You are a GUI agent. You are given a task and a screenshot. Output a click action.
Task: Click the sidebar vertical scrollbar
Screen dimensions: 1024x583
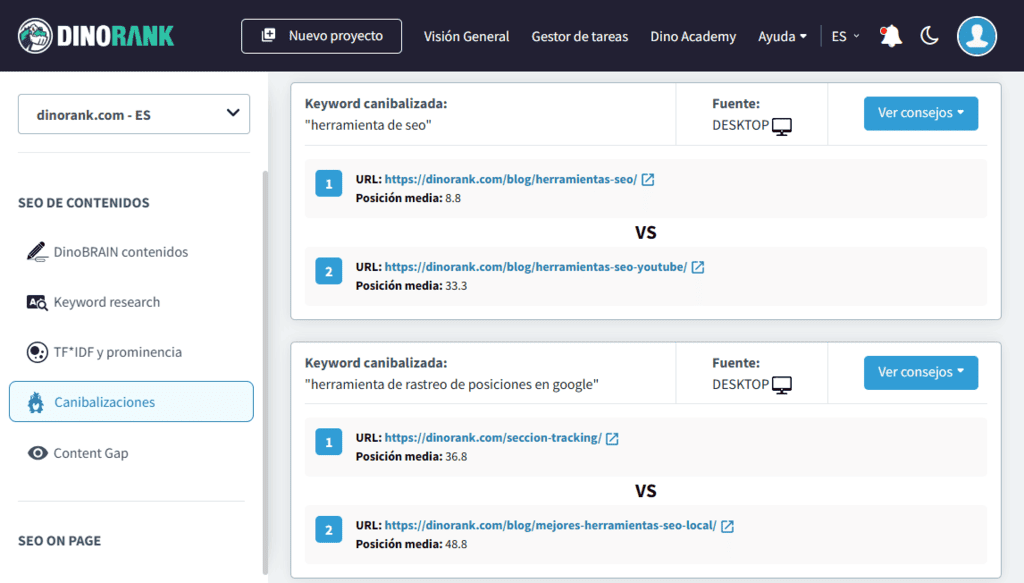point(265,372)
